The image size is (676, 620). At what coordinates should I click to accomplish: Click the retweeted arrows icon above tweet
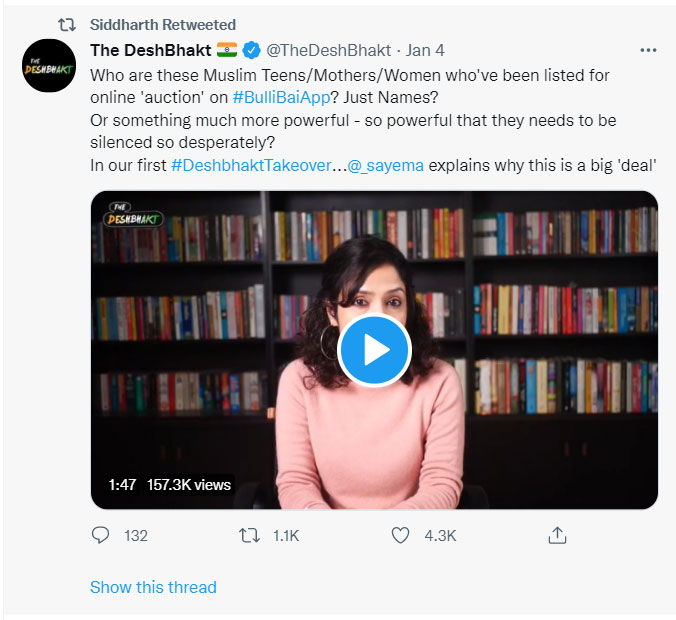[x=66, y=24]
